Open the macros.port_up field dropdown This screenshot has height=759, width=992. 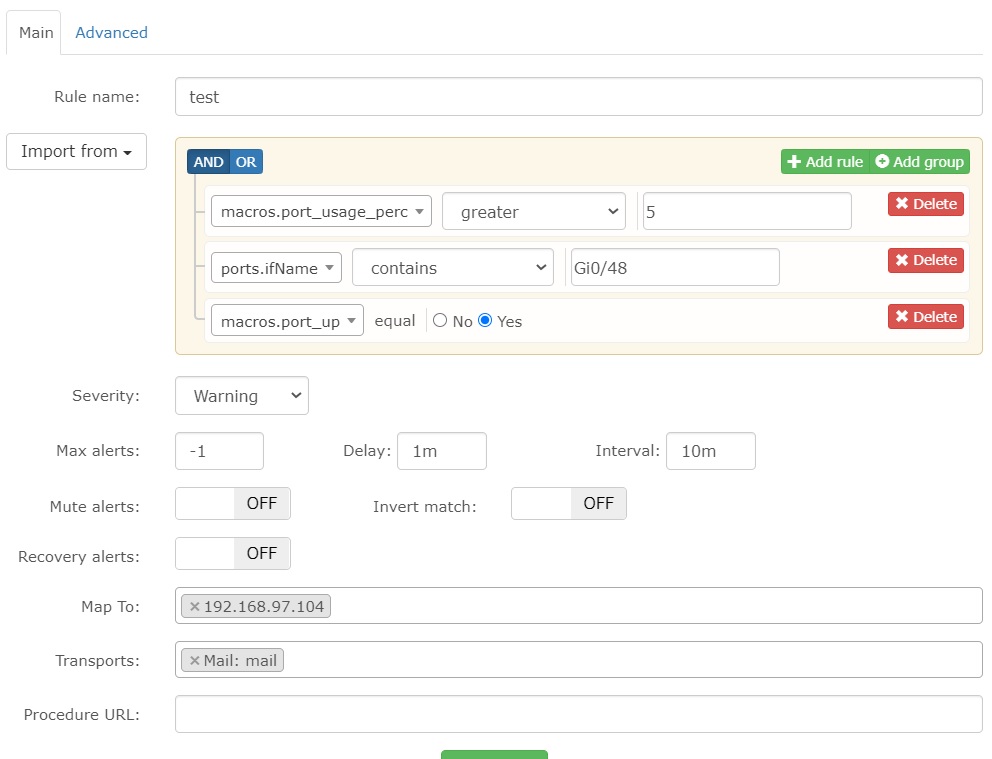point(287,321)
